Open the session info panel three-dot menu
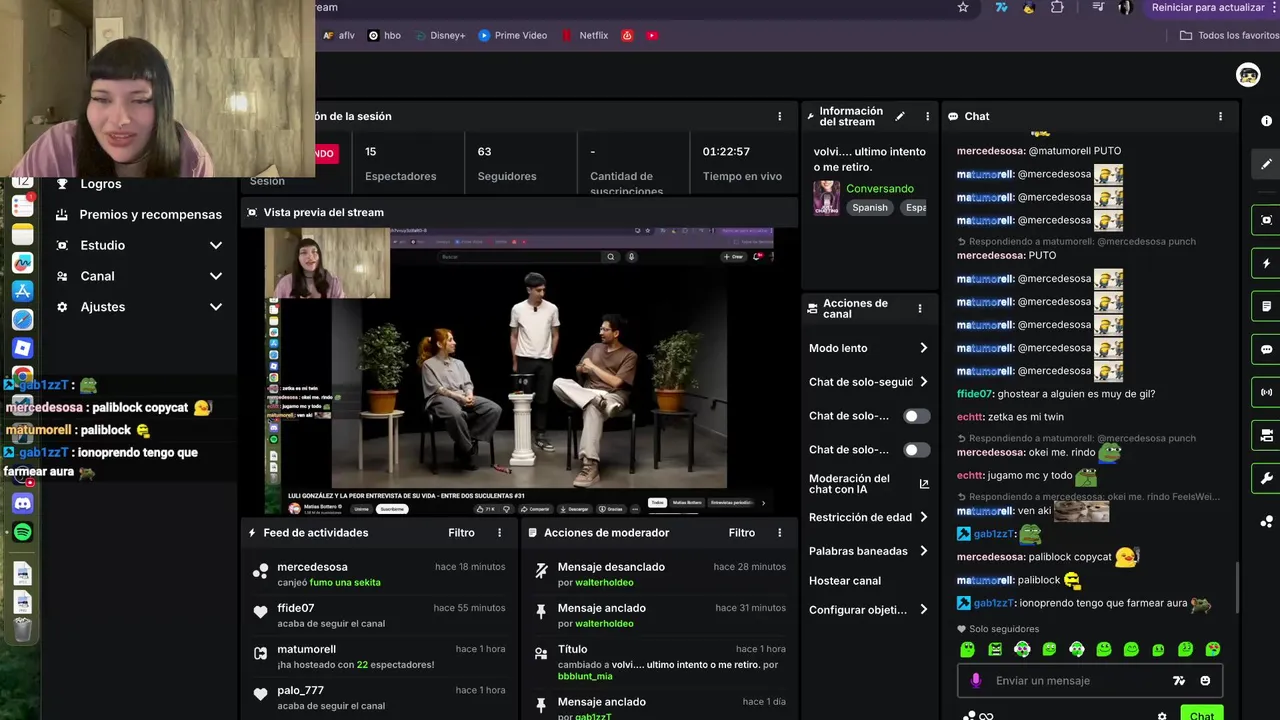Screen dimensions: 1280x720 click(780, 116)
